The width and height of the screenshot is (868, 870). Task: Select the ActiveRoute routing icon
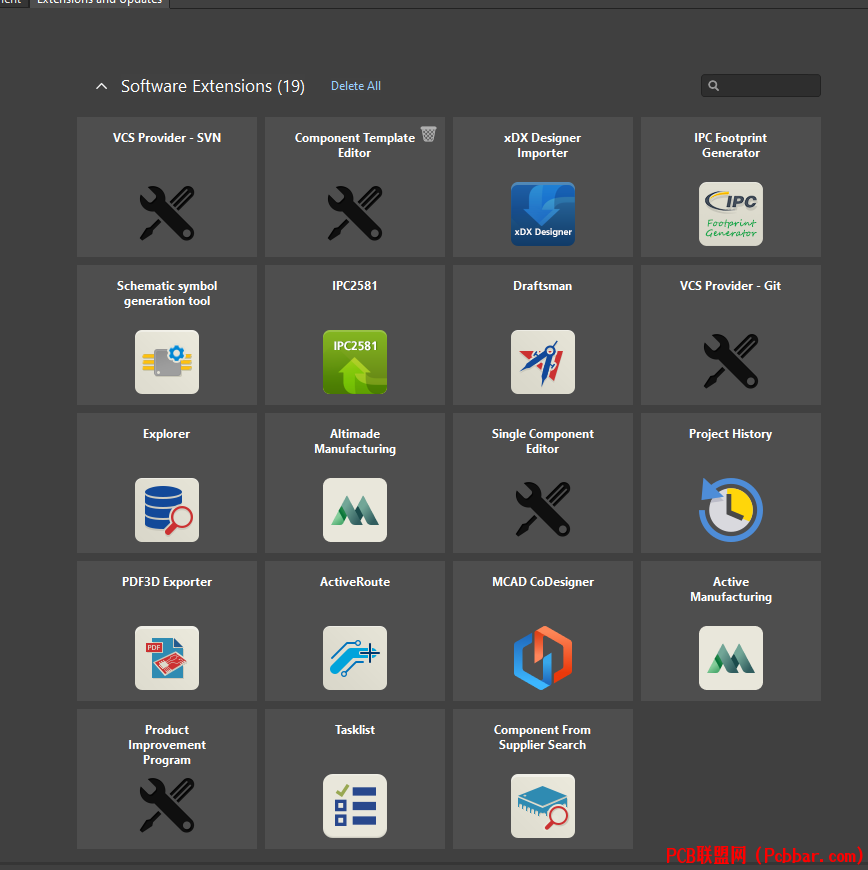355,658
